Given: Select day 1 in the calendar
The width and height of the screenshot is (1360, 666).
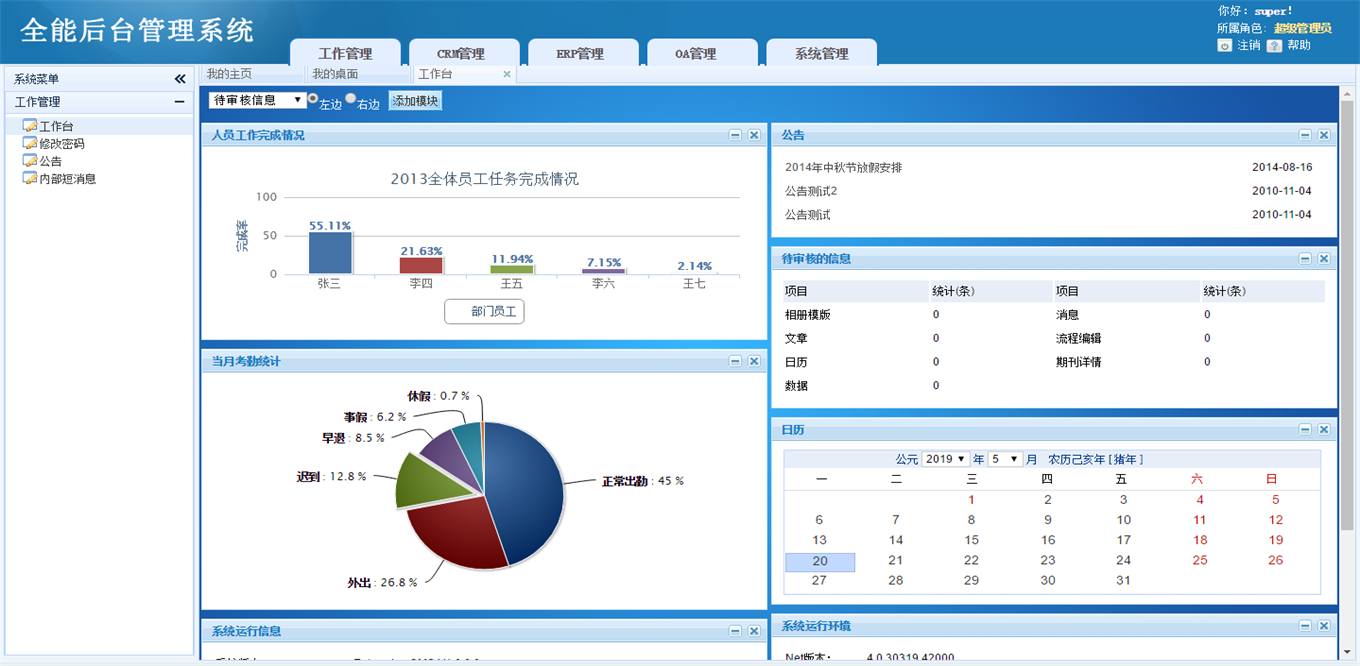Looking at the screenshot, I should [971, 500].
